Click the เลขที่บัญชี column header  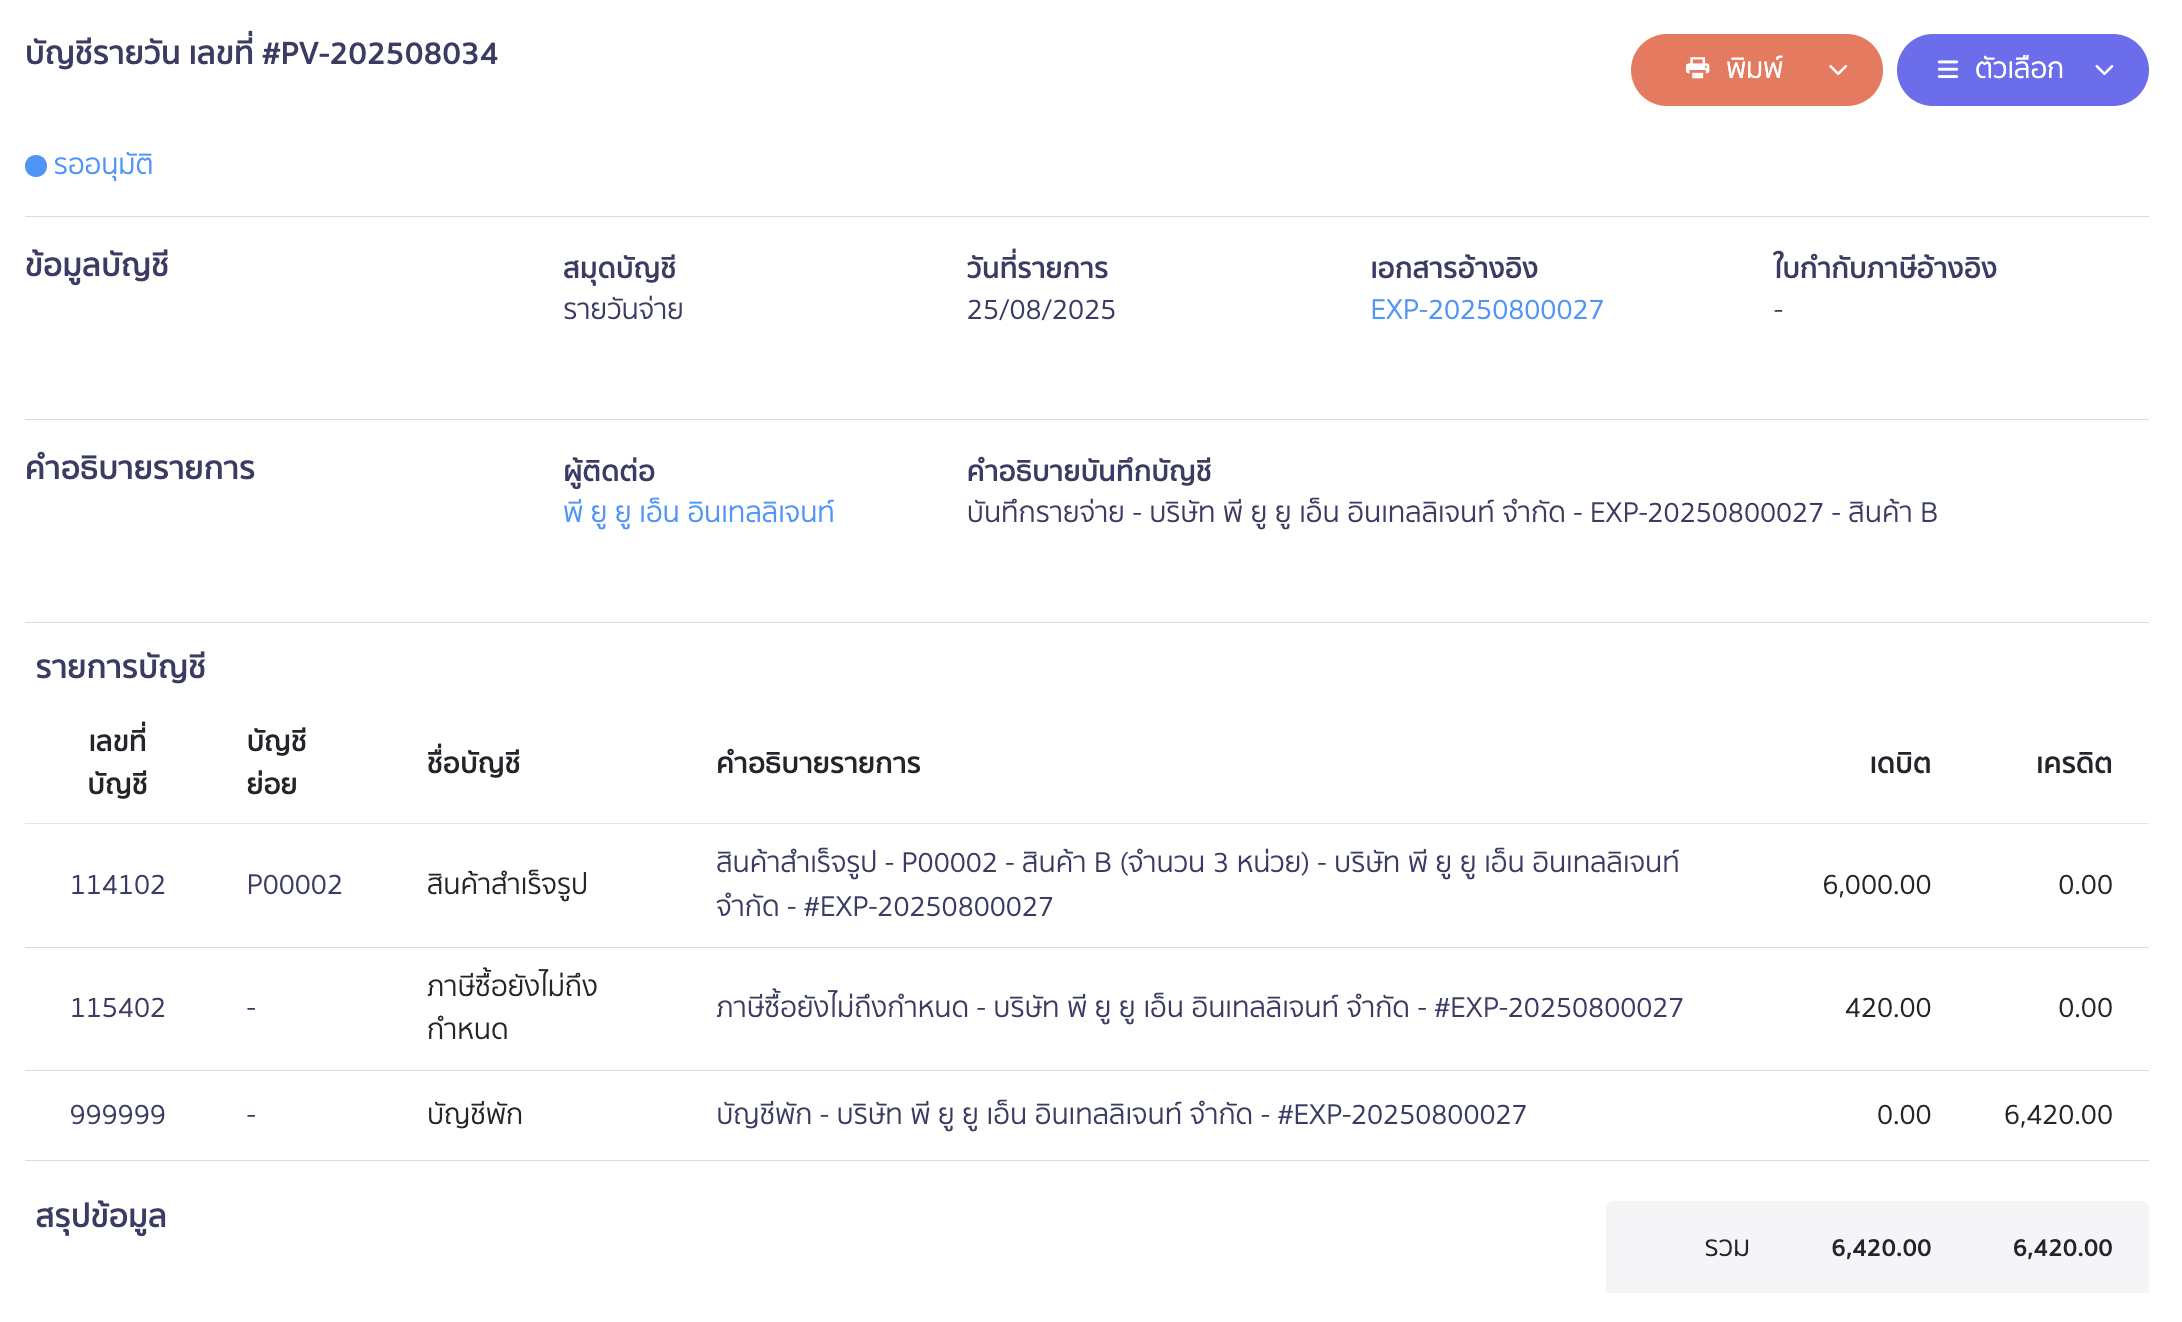coord(117,763)
